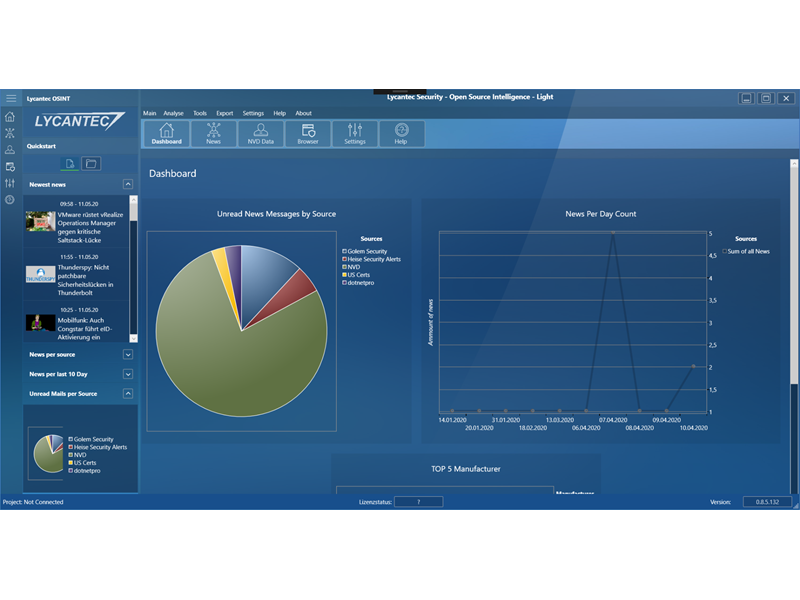Open the Dashboard toolbar button
Image resolution: width=800 pixels, height=600 pixels.
click(x=166, y=134)
